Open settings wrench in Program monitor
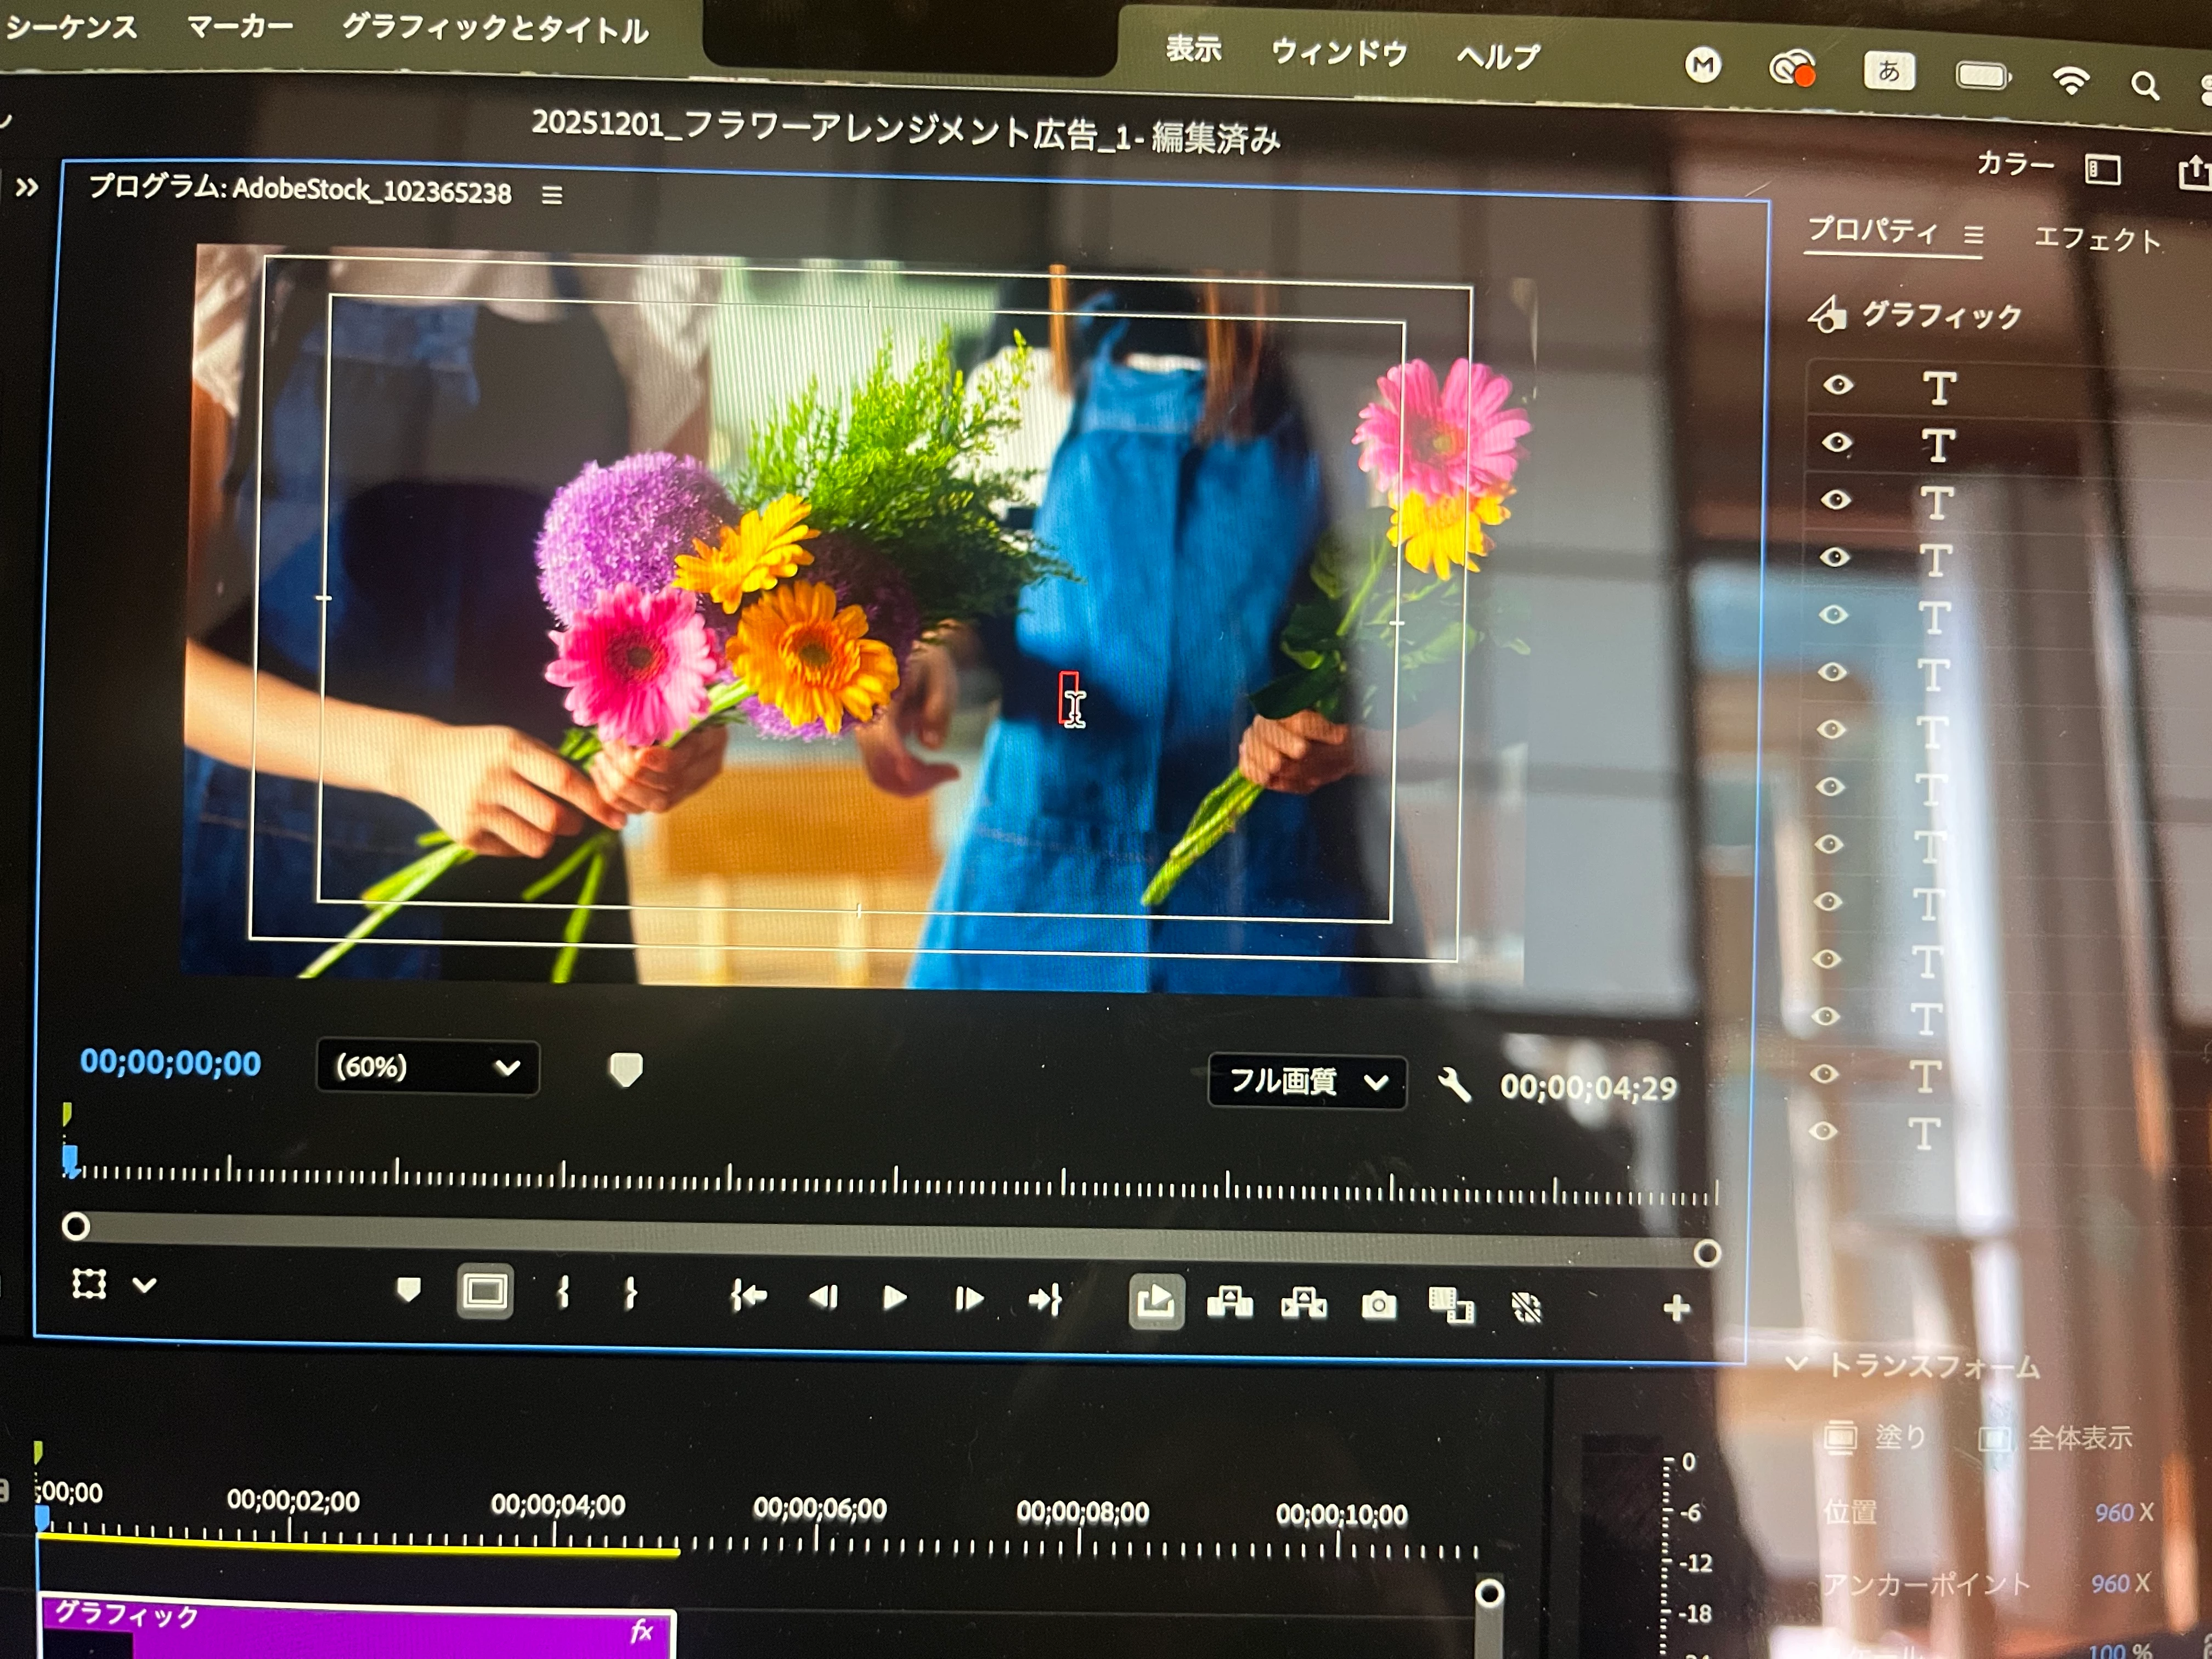 point(1454,1085)
